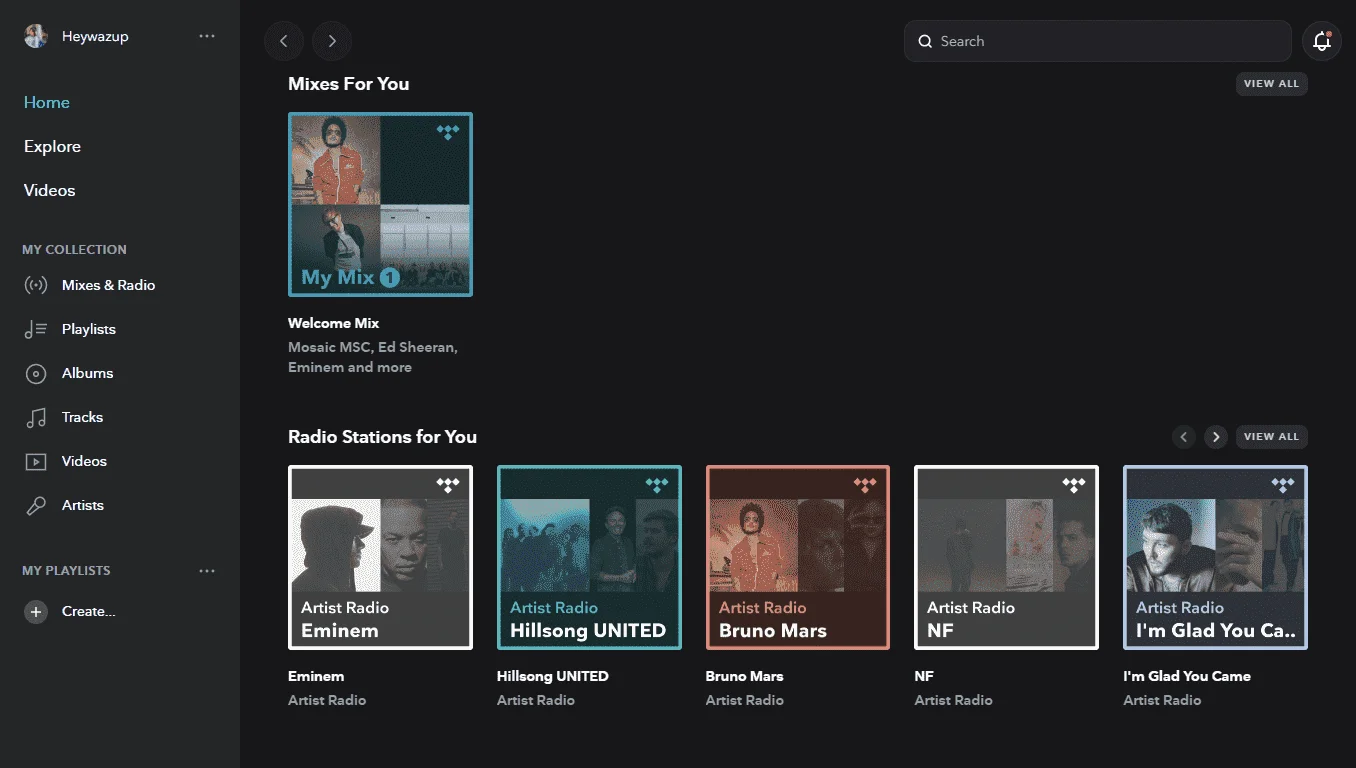Click the Create... playlist link
Image resolution: width=1356 pixels, height=768 pixels.
(88, 611)
